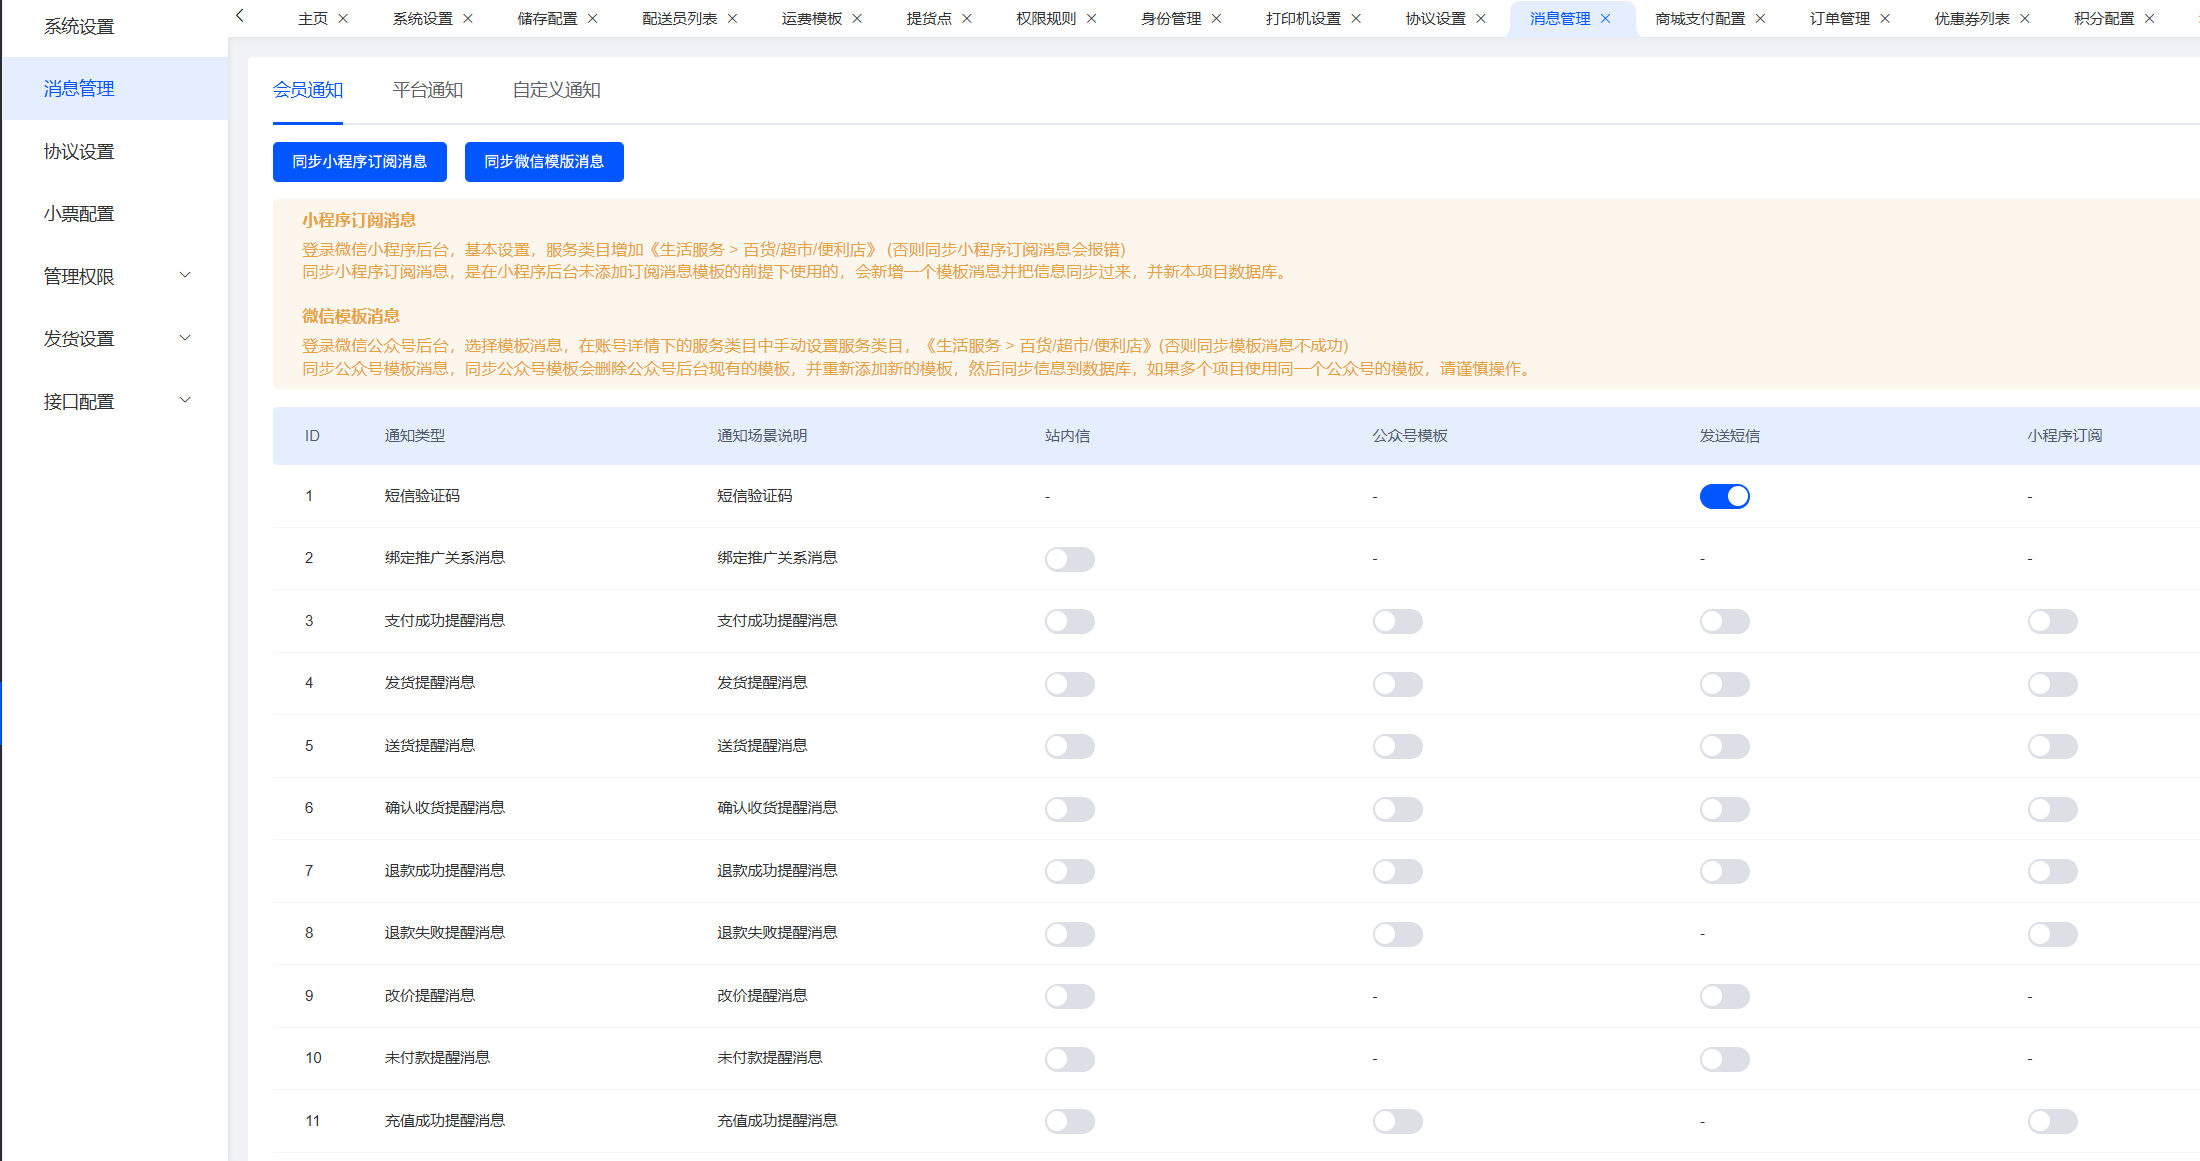Close the 运费模板 tab
Screen dimensions: 2200x1161
[x=857, y=19]
